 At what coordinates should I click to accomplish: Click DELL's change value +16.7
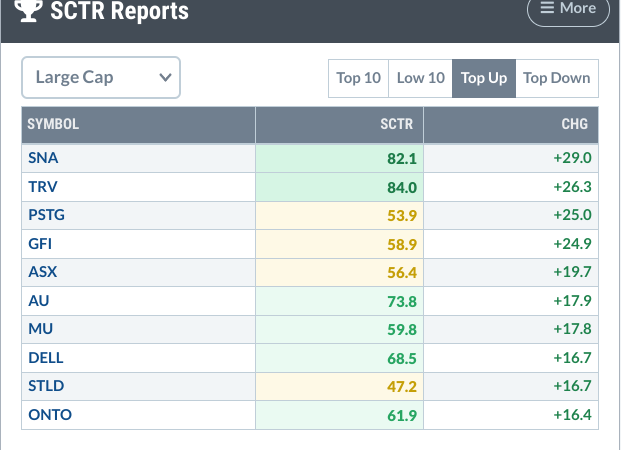coord(572,358)
